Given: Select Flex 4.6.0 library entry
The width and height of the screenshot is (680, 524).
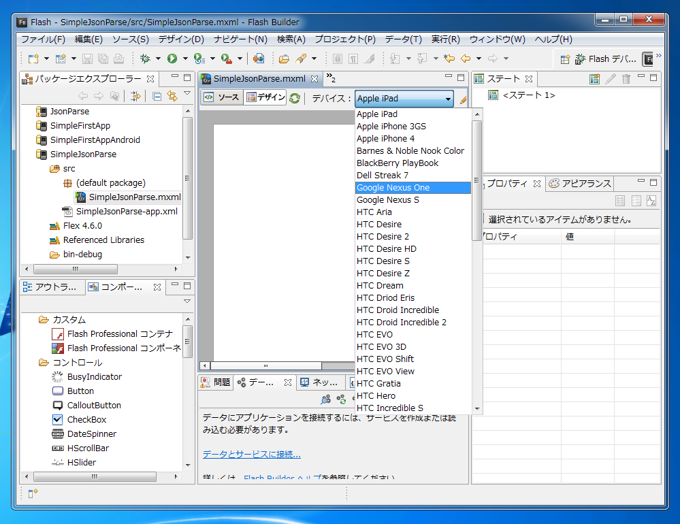Looking at the screenshot, I should click(76, 226).
